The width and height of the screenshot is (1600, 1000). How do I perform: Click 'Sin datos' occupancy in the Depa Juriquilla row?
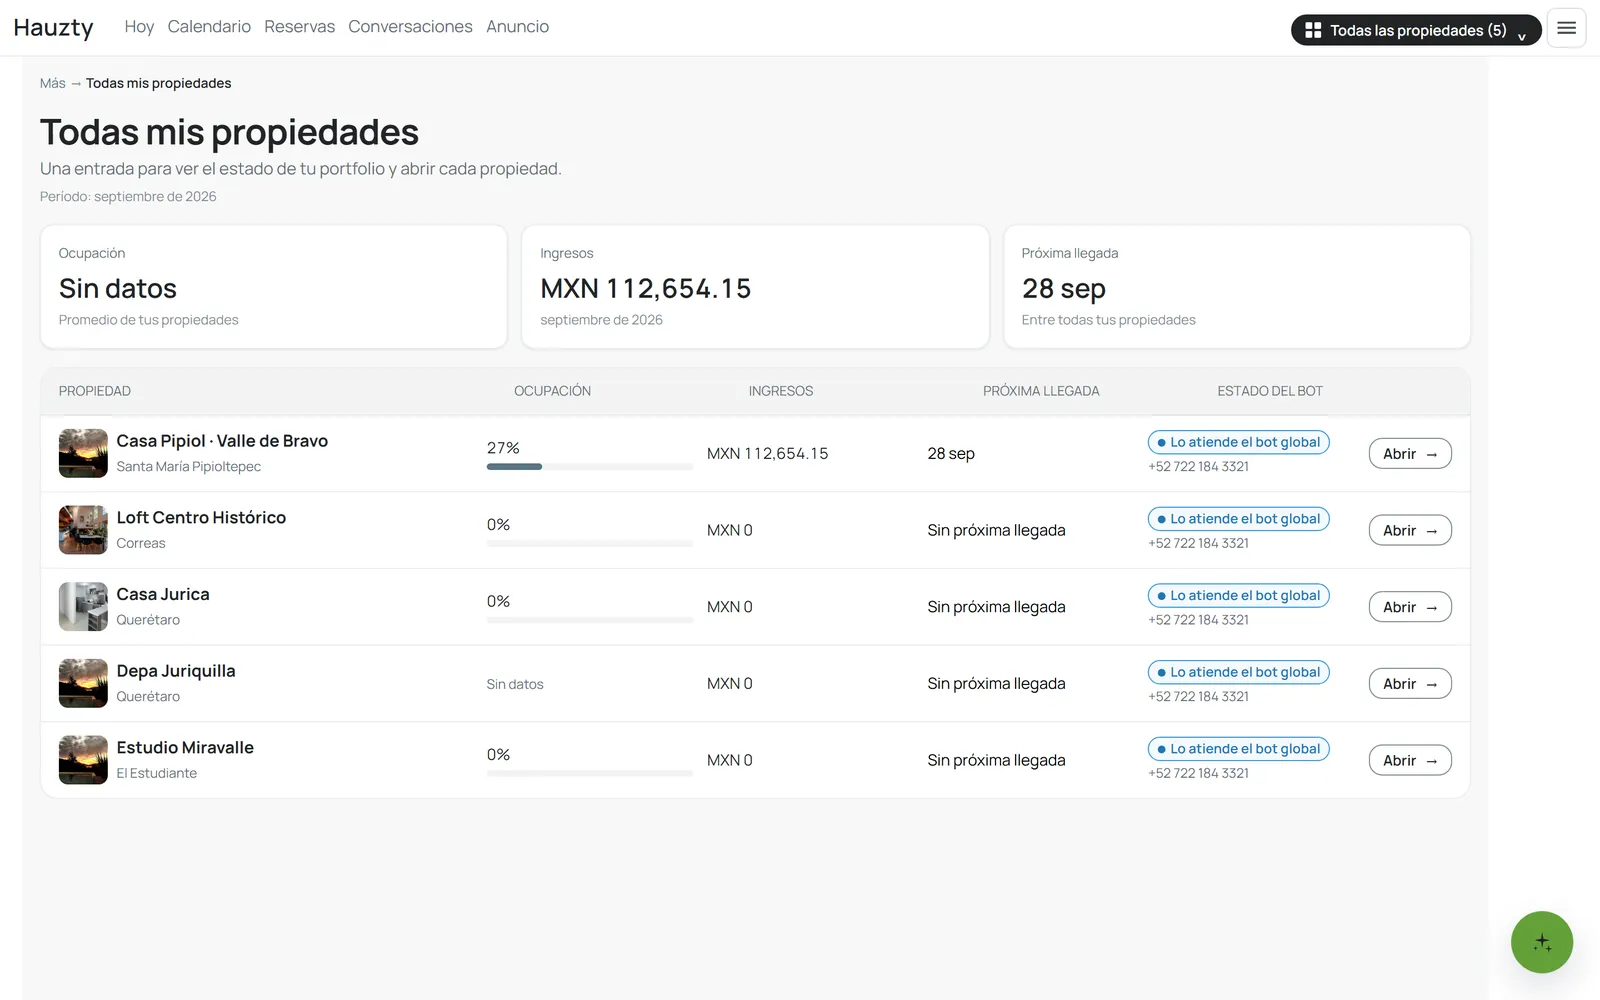click(515, 684)
